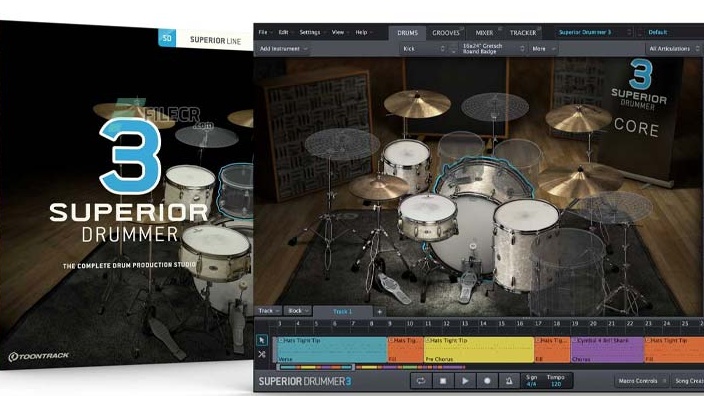Click the ghosted cymbal at far right

click(614, 207)
